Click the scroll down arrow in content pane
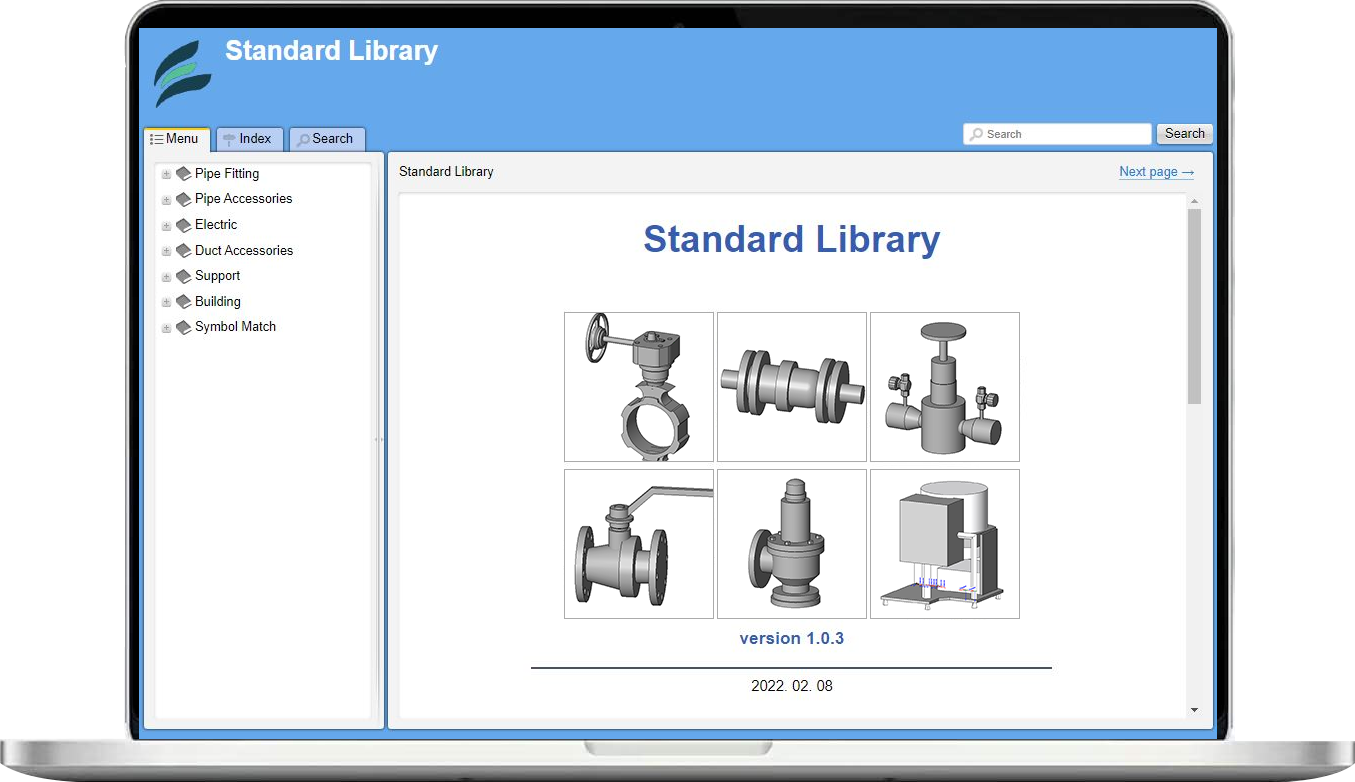The image size is (1355, 782). coord(1194,710)
